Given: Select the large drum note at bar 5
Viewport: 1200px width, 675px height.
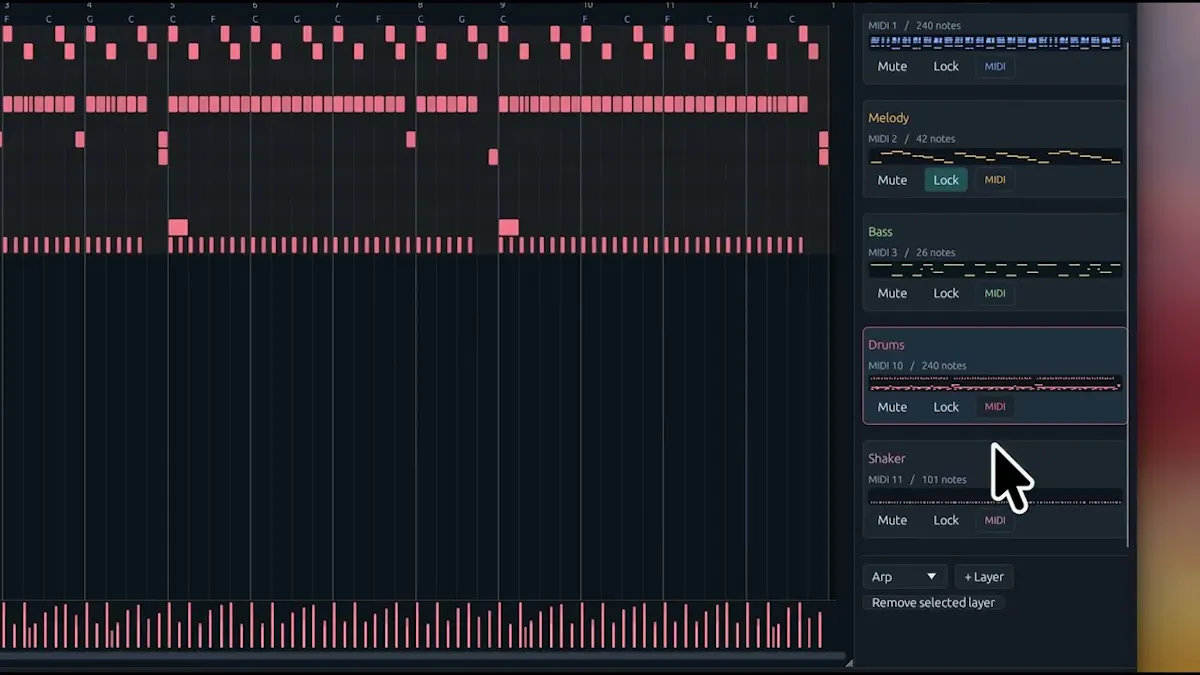Looking at the screenshot, I should click(x=178, y=228).
